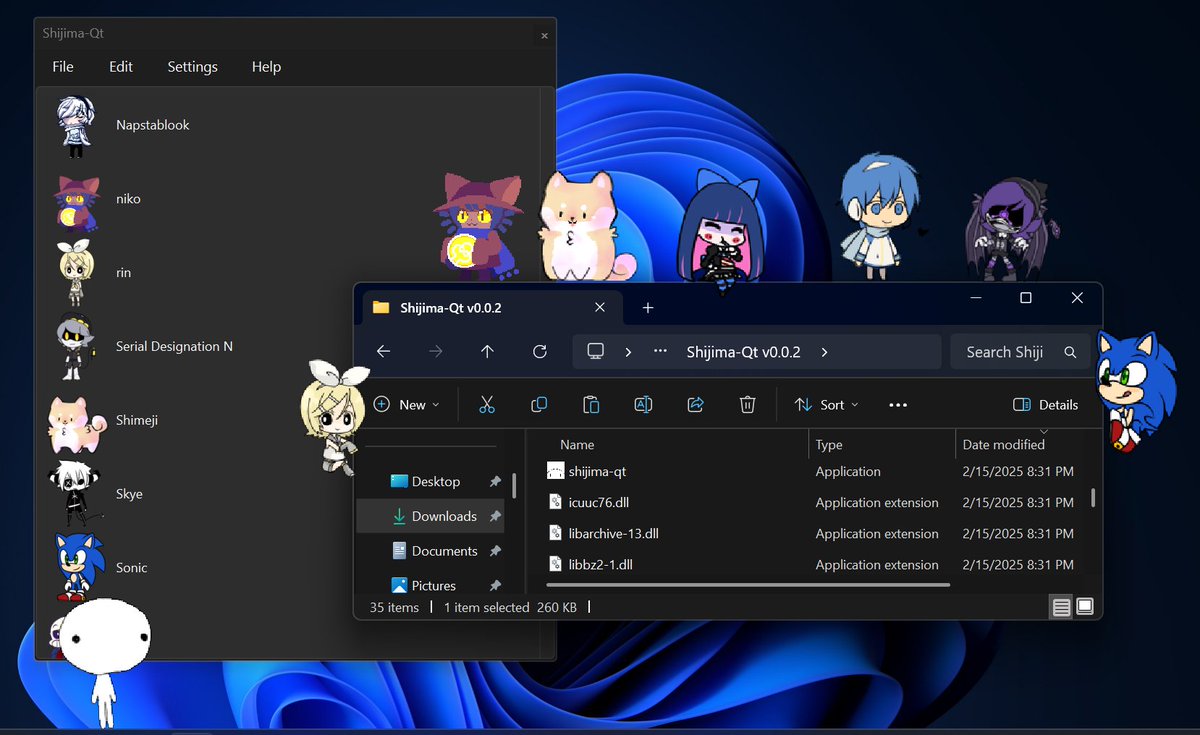Open the See more ellipsis in Explorer toolbar
Screen dimensions: 1200x735
tap(898, 405)
